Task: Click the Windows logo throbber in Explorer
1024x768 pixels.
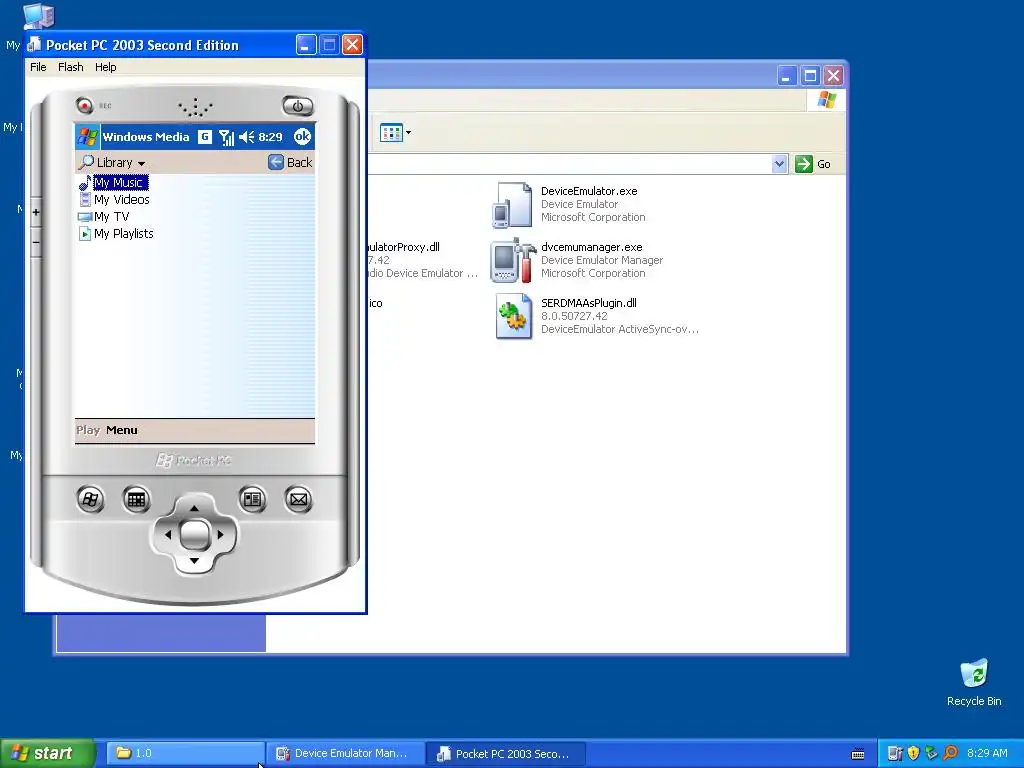Action: tap(826, 100)
